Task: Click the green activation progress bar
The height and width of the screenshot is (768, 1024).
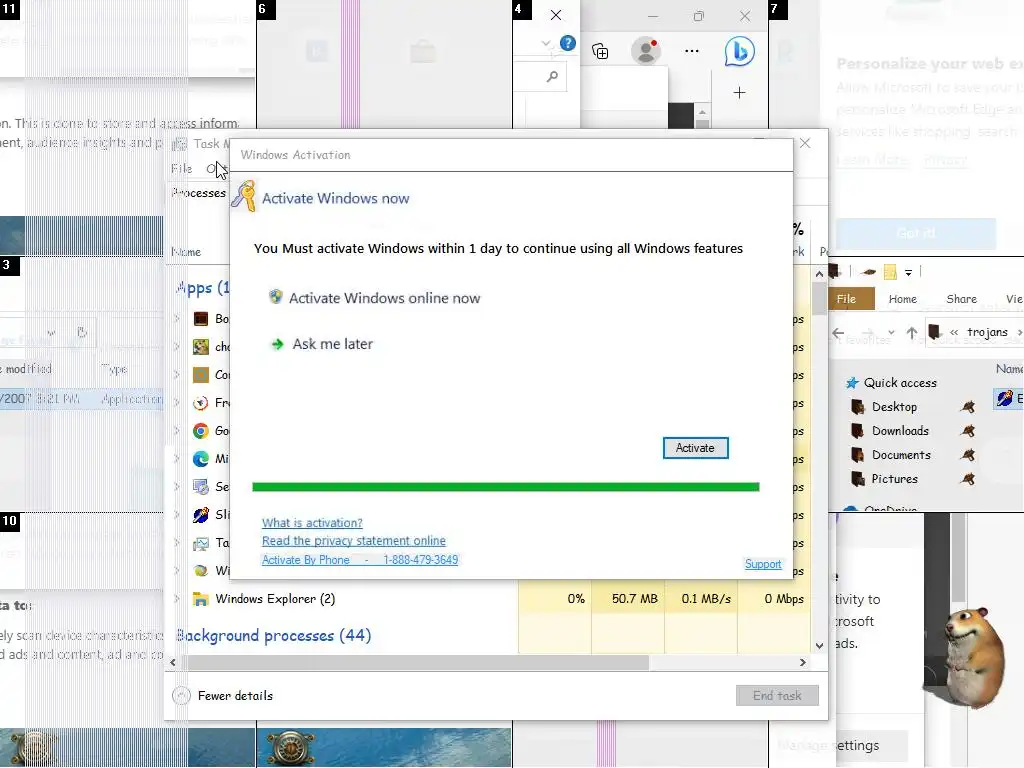Action: pyautogui.click(x=505, y=487)
